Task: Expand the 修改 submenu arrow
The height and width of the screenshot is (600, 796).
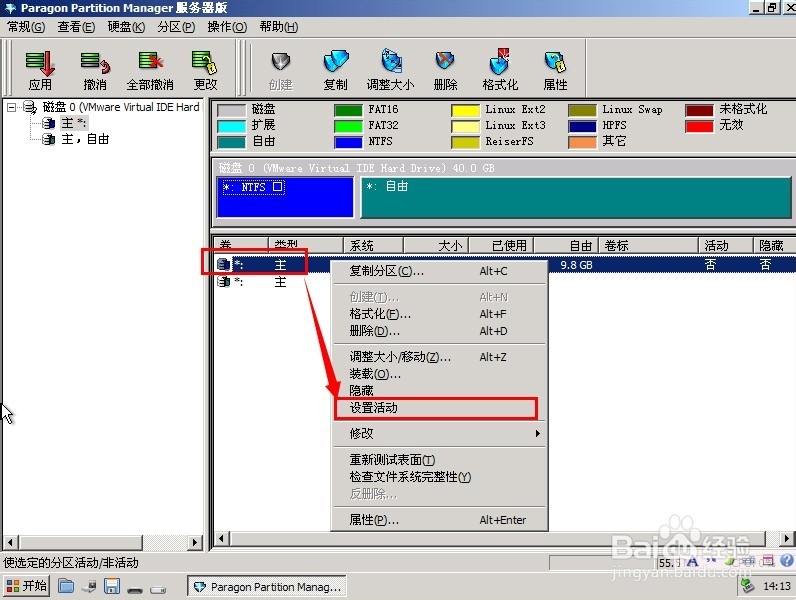Action: click(x=537, y=434)
